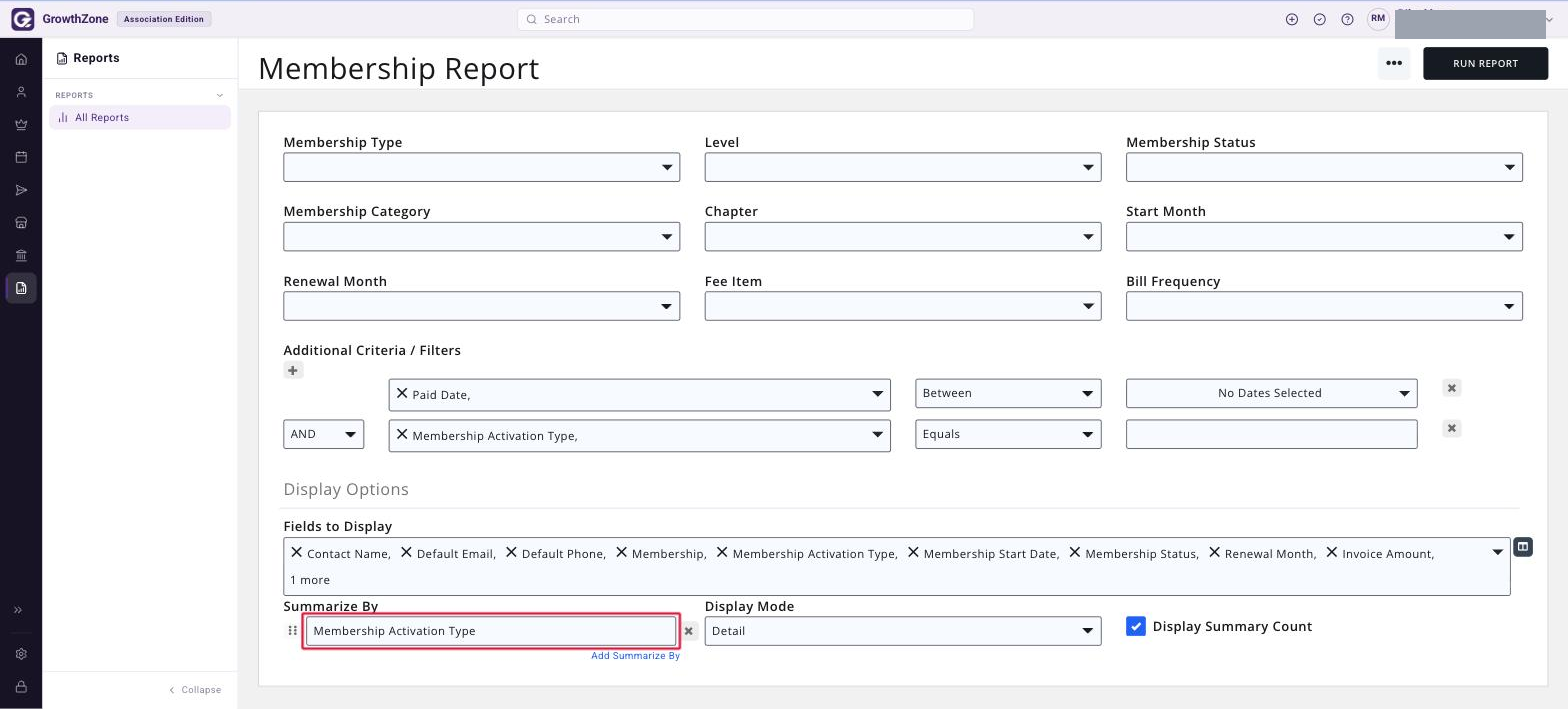Click the Add Summarize By link
Viewport: 1568px width, 709px height.
[635, 656]
